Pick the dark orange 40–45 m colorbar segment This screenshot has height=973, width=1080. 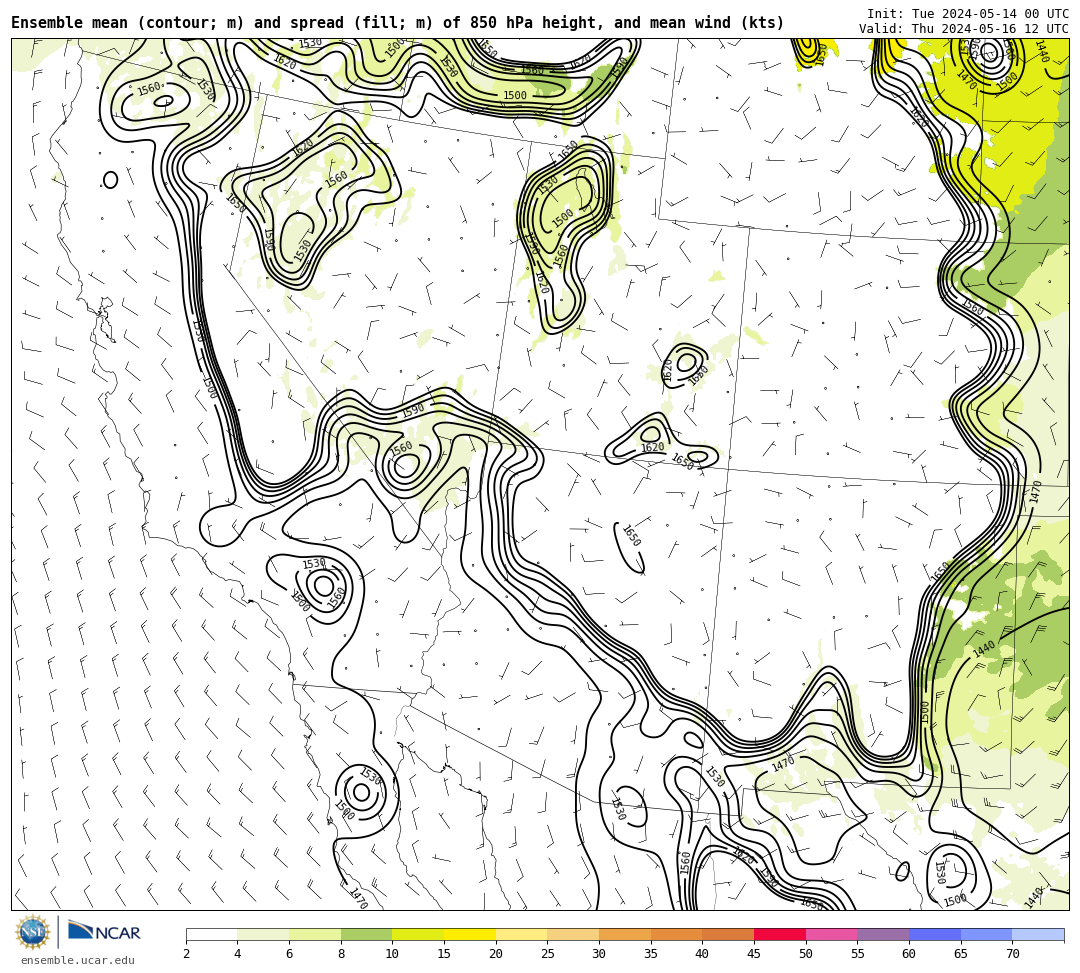[728, 934]
